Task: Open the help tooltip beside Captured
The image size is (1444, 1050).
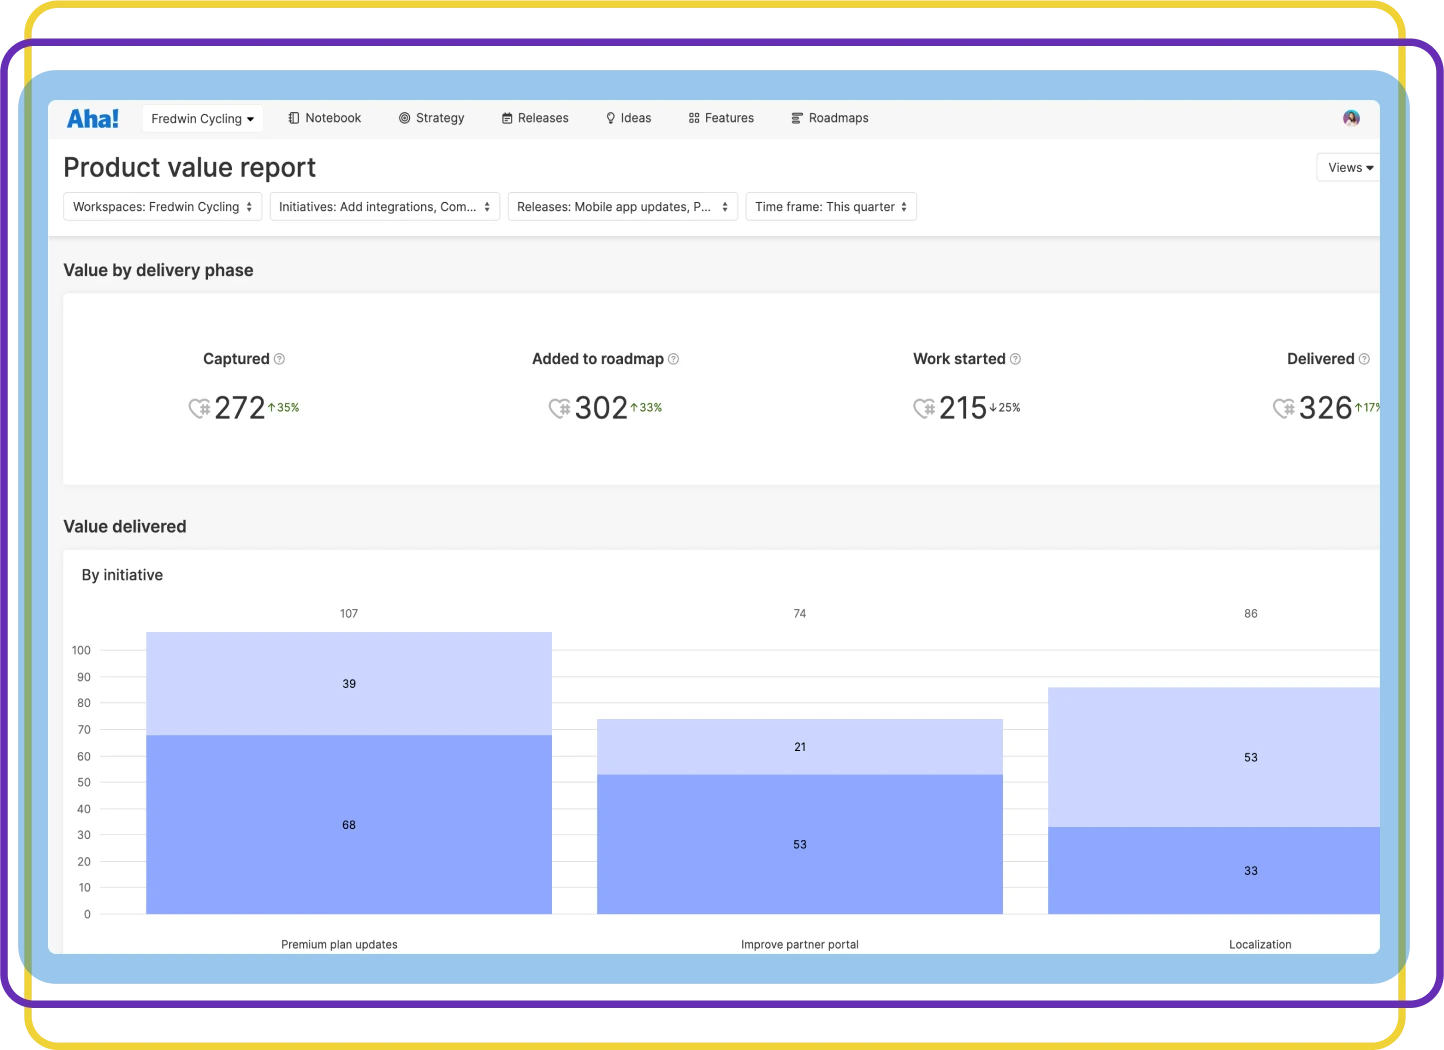Action: 280,358
